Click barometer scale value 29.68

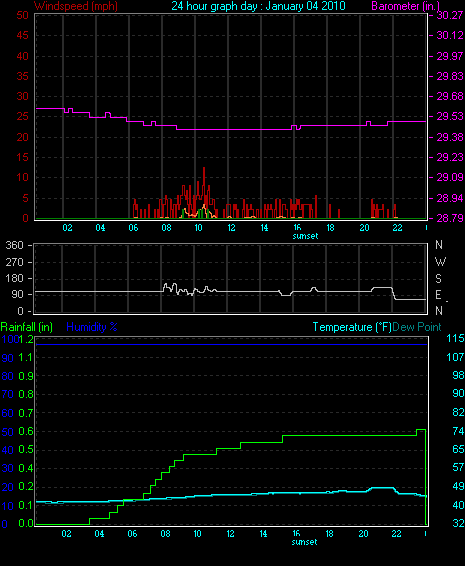pos(450,96)
